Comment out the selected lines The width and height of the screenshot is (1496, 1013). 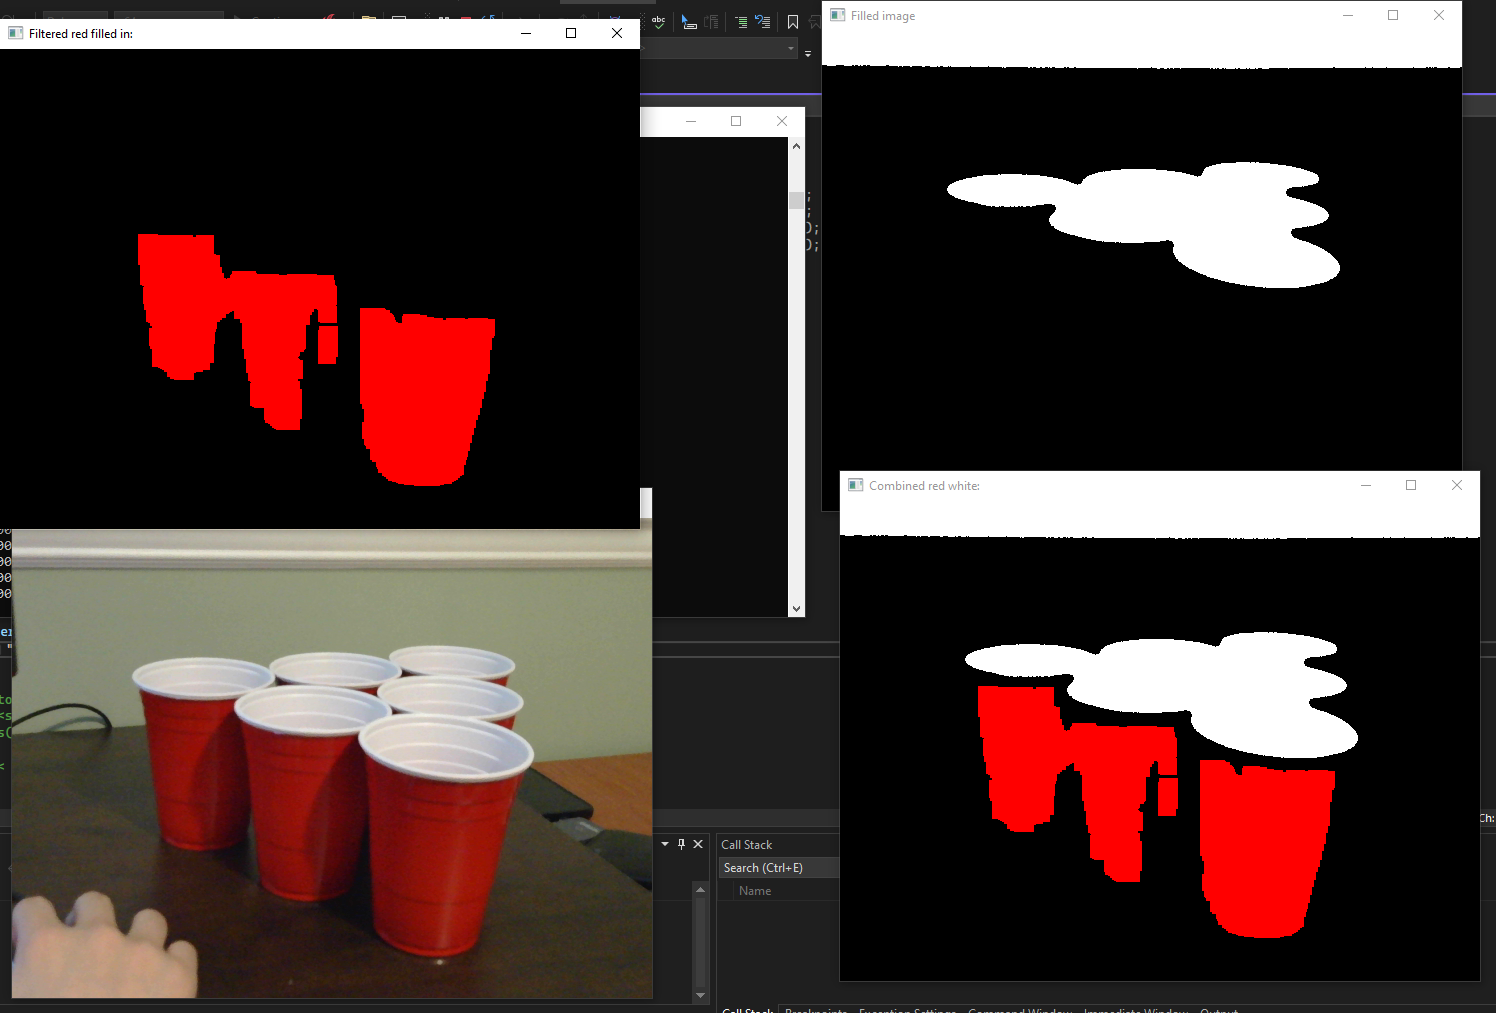(x=741, y=21)
